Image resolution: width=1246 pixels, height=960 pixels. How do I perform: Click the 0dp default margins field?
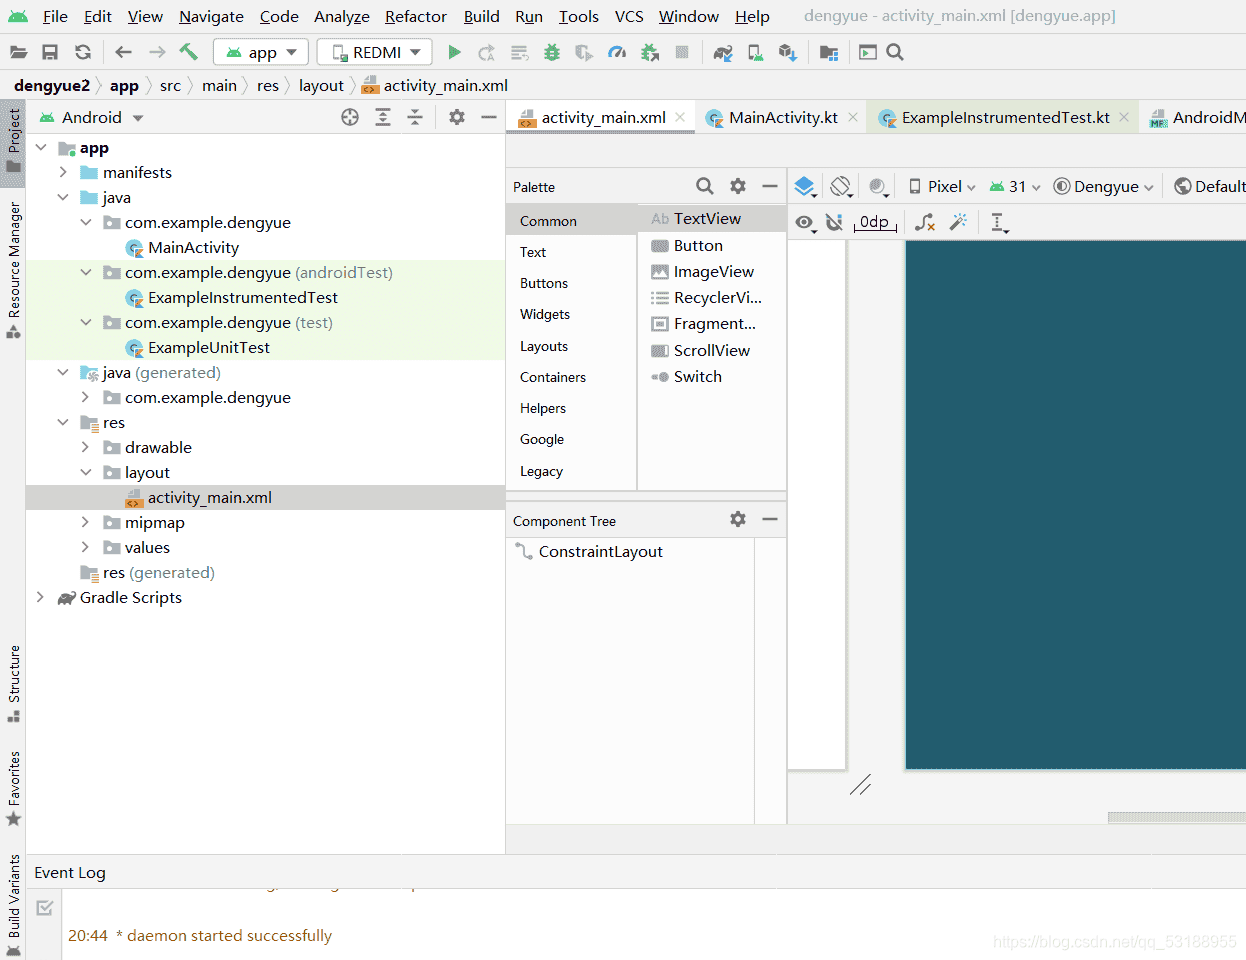[874, 222]
